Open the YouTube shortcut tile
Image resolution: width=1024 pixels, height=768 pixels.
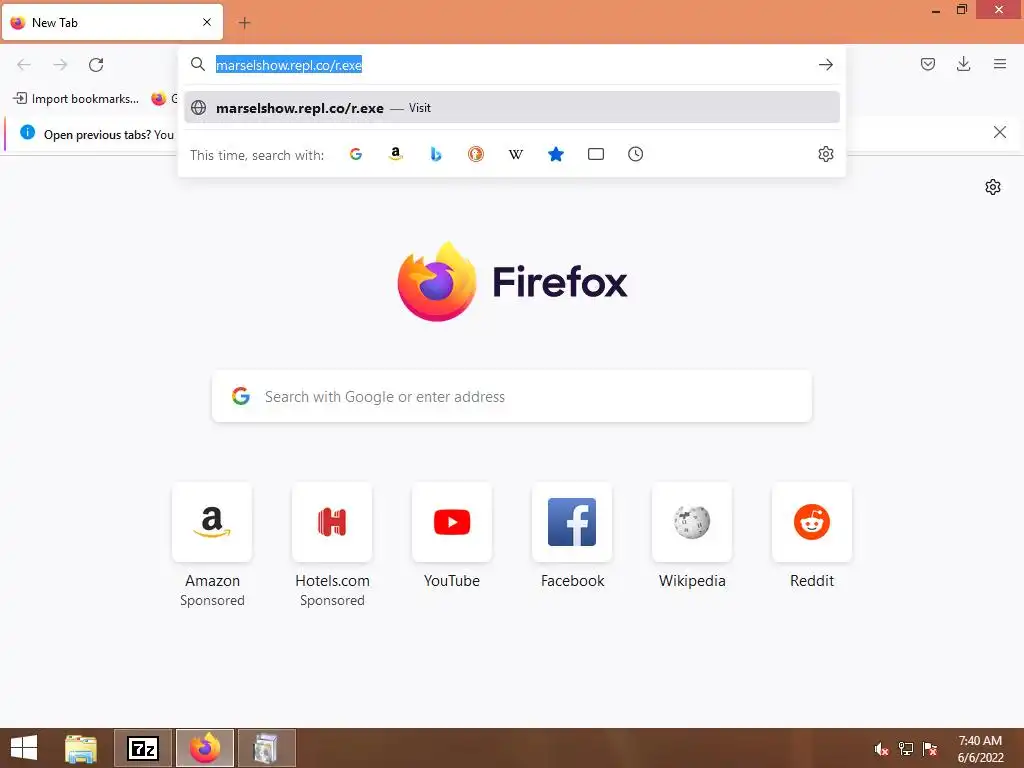(x=452, y=522)
